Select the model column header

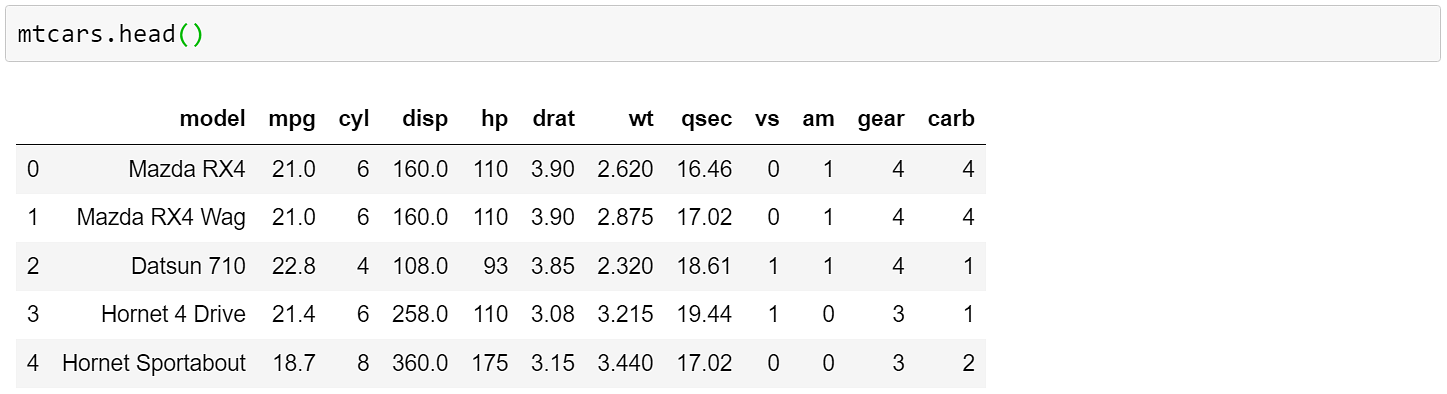click(x=212, y=119)
